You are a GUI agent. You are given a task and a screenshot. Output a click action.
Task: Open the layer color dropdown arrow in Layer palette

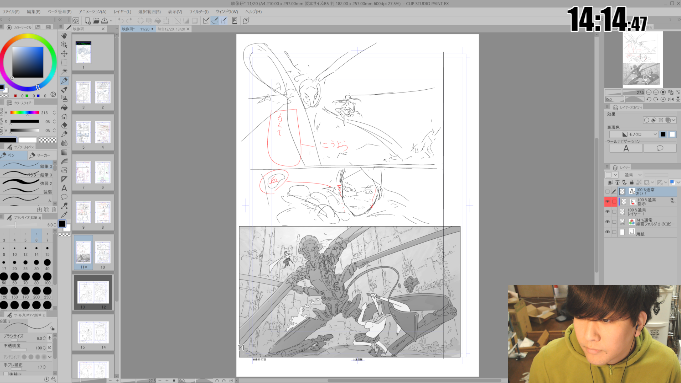coord(678,182)
